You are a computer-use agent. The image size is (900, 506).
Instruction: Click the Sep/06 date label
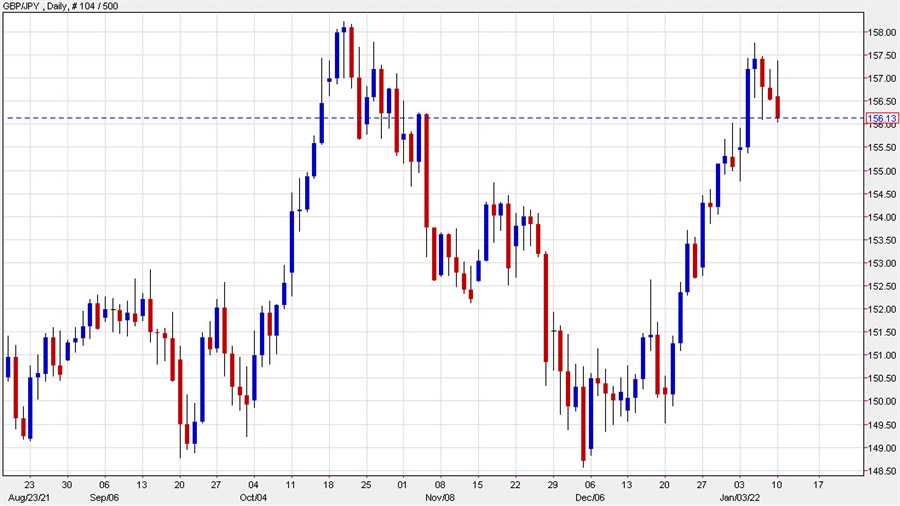[104, 497]
